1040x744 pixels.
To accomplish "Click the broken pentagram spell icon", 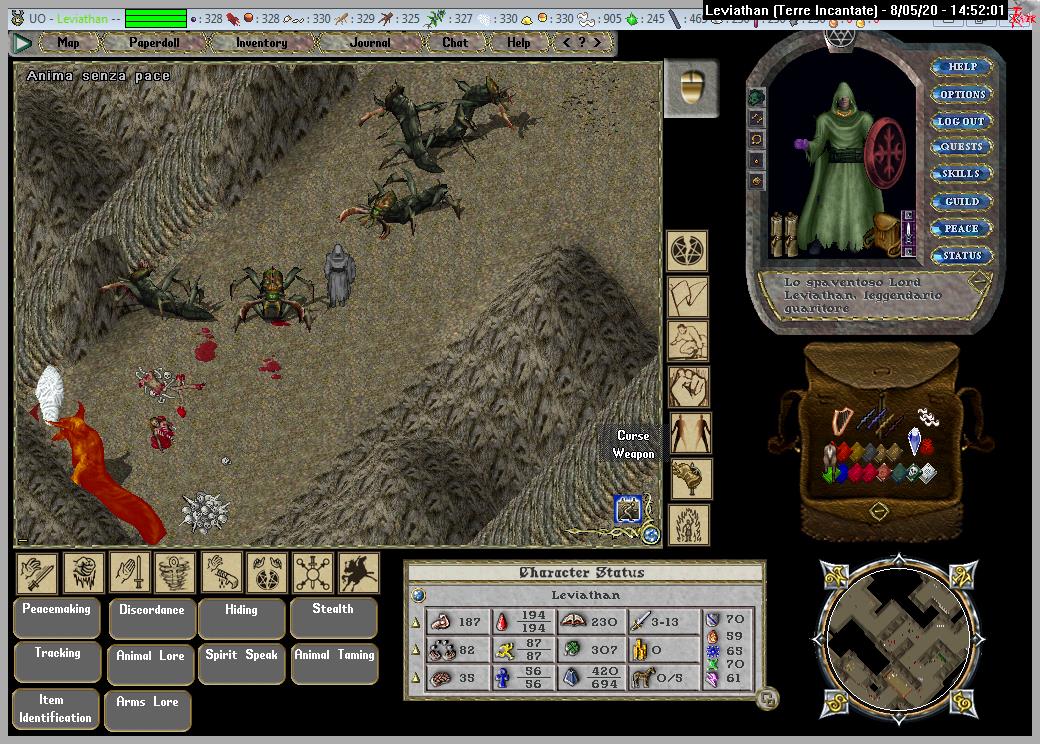I will click(x=688, y=251).
